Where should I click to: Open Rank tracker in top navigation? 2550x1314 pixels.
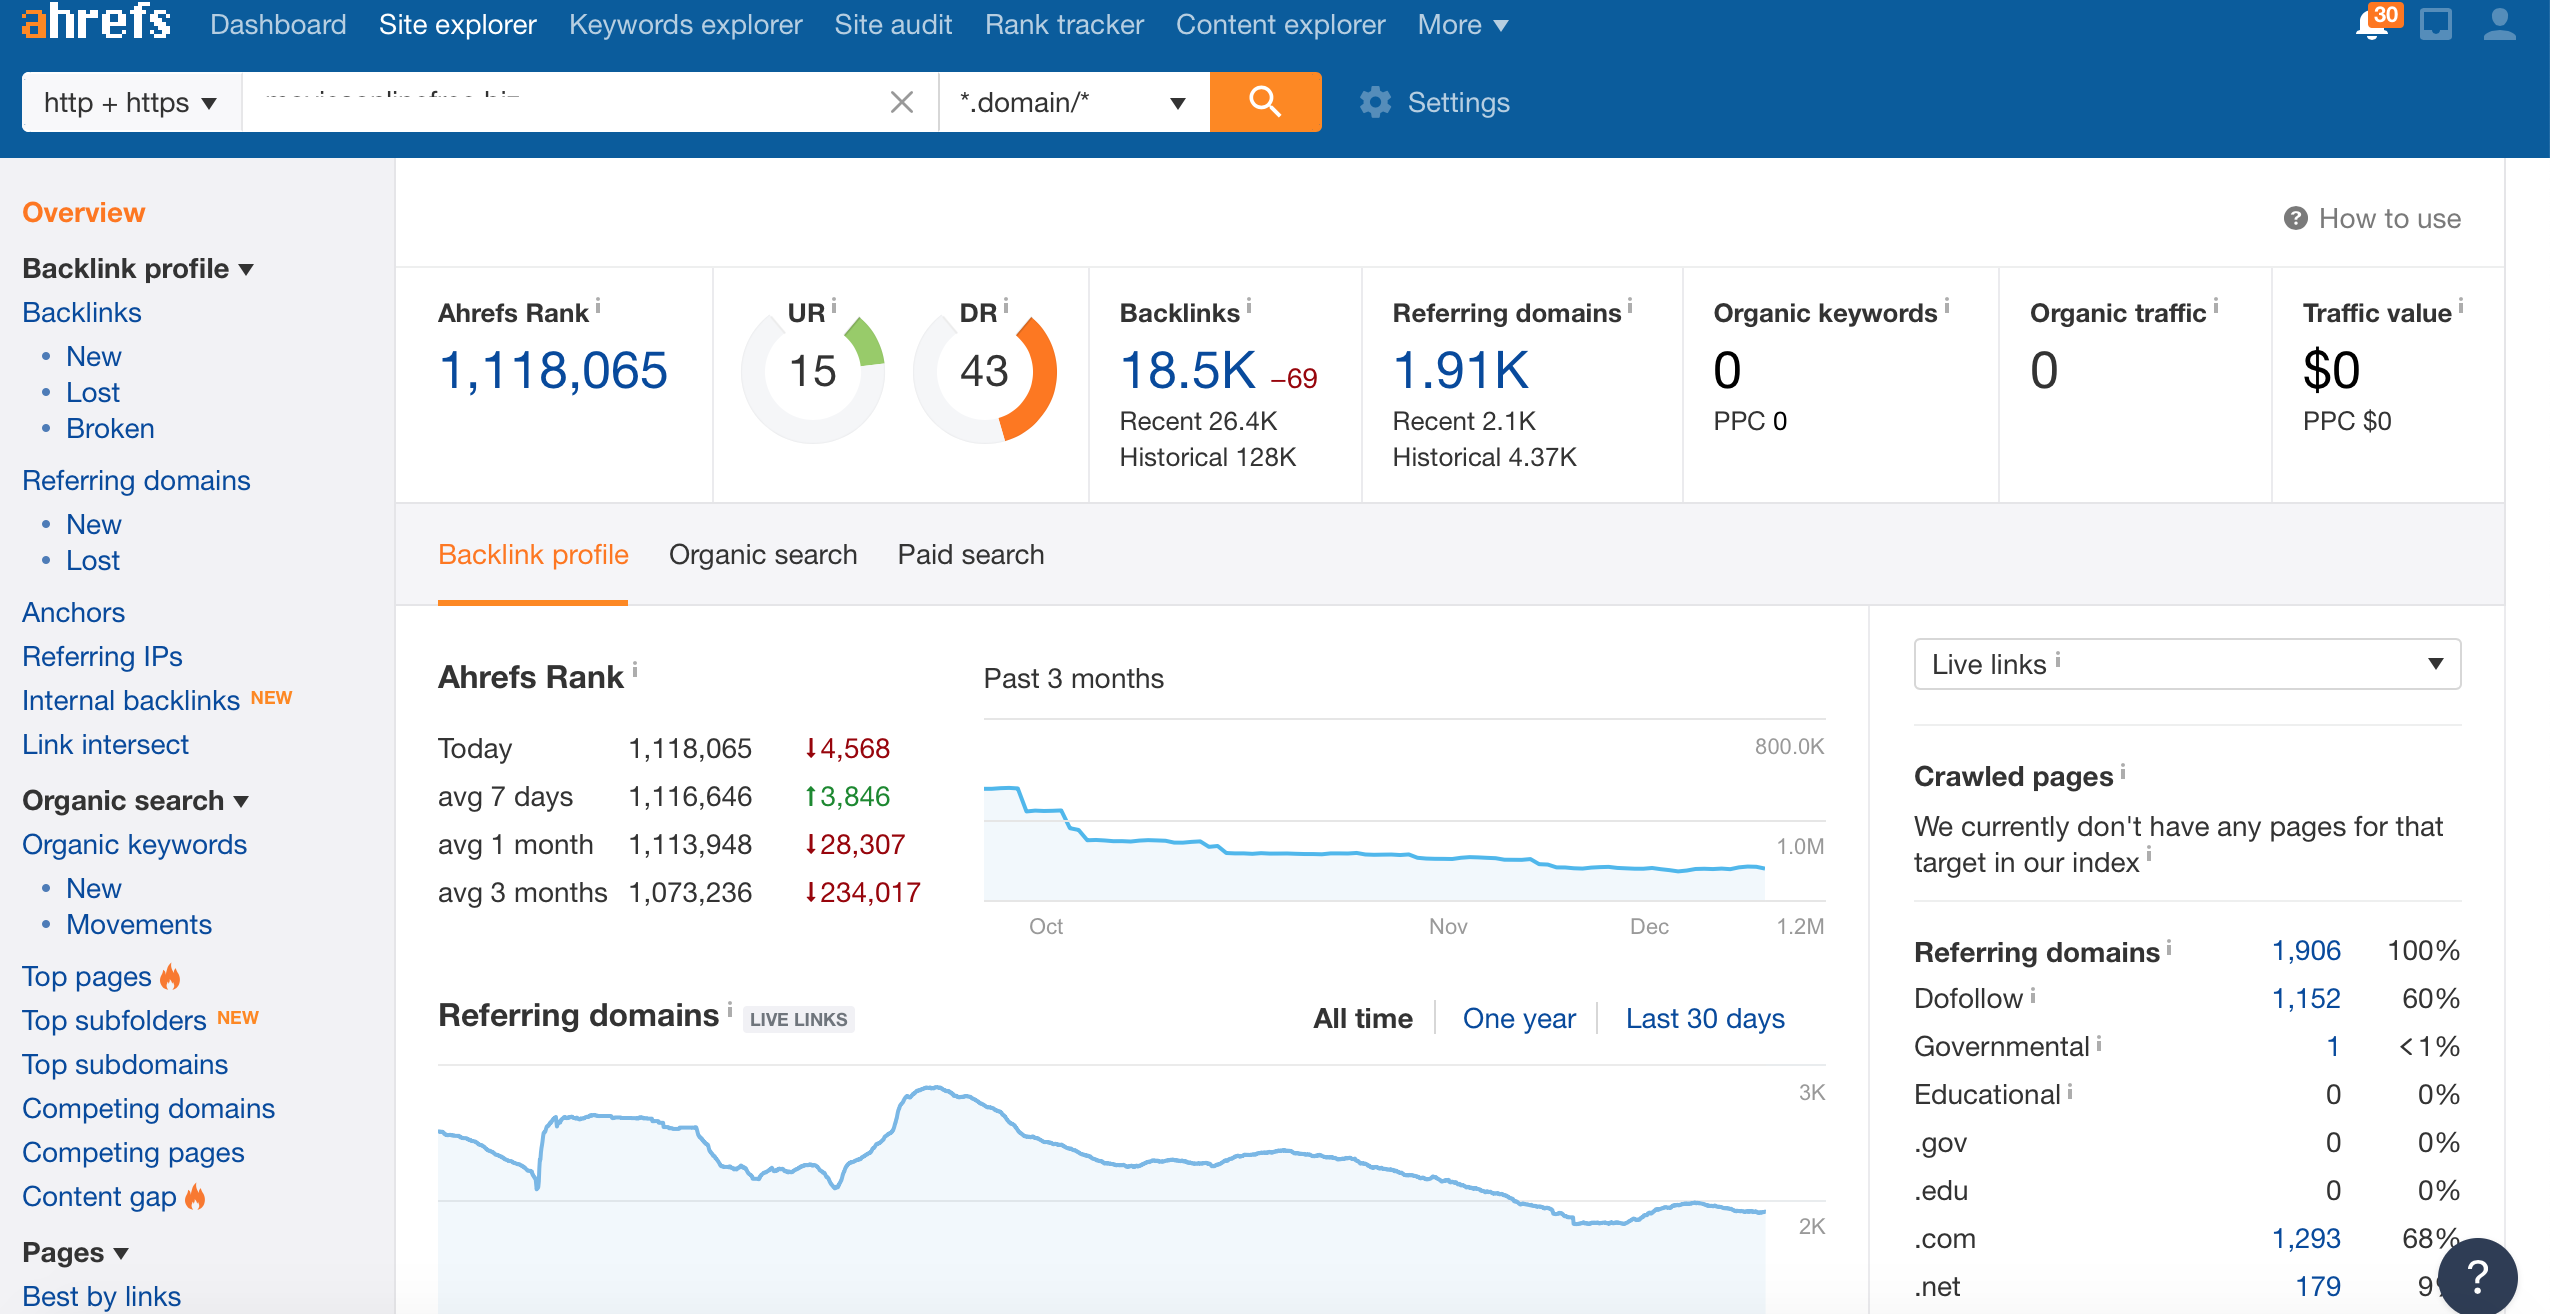(1064, 24)
